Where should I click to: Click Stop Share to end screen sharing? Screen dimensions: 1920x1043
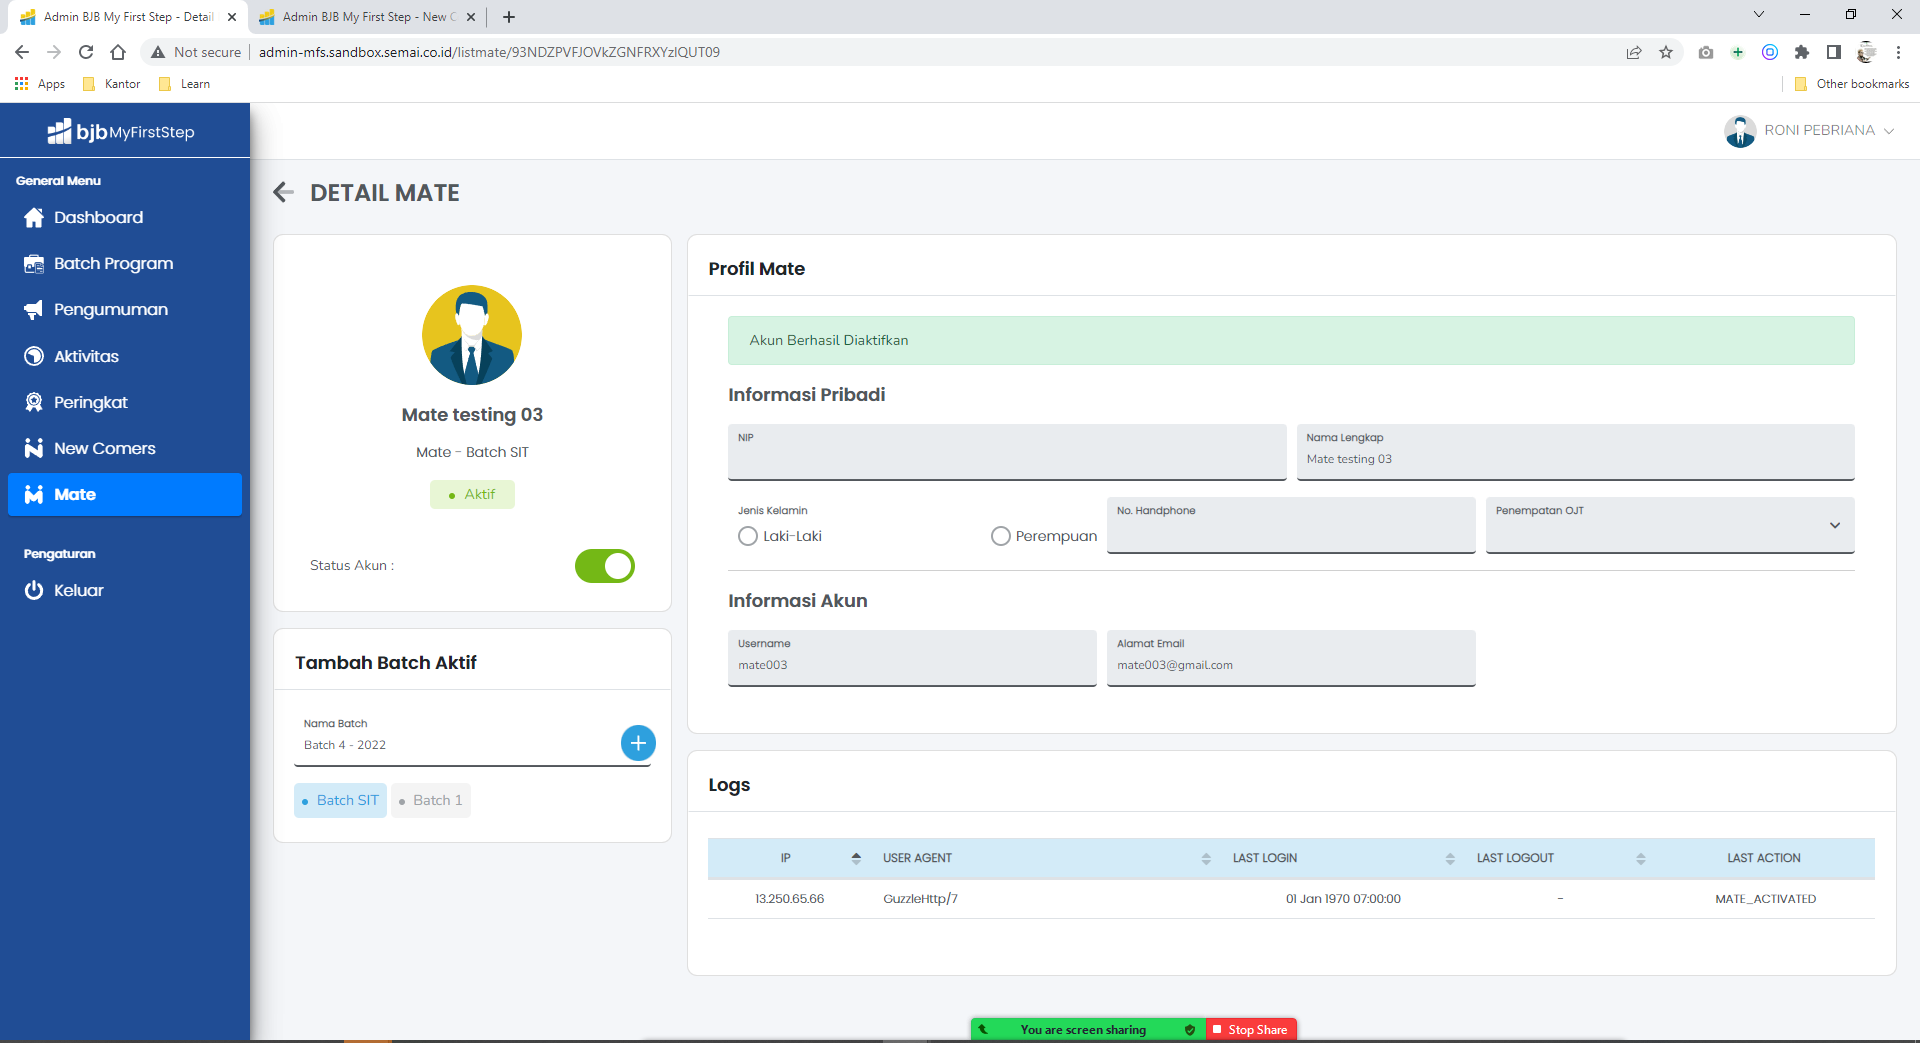(x=1251, y=1030)
